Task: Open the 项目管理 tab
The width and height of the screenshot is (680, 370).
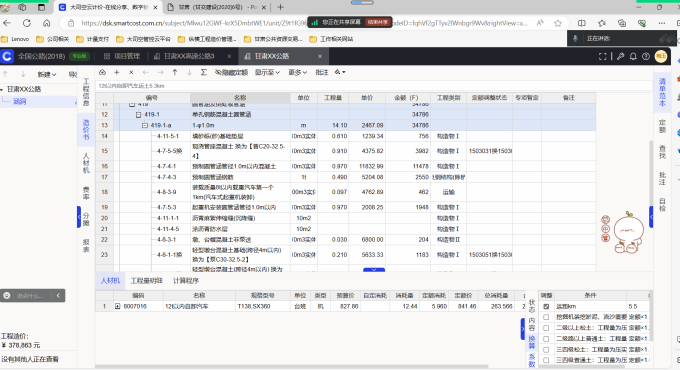Action: (x=122, y=56)
